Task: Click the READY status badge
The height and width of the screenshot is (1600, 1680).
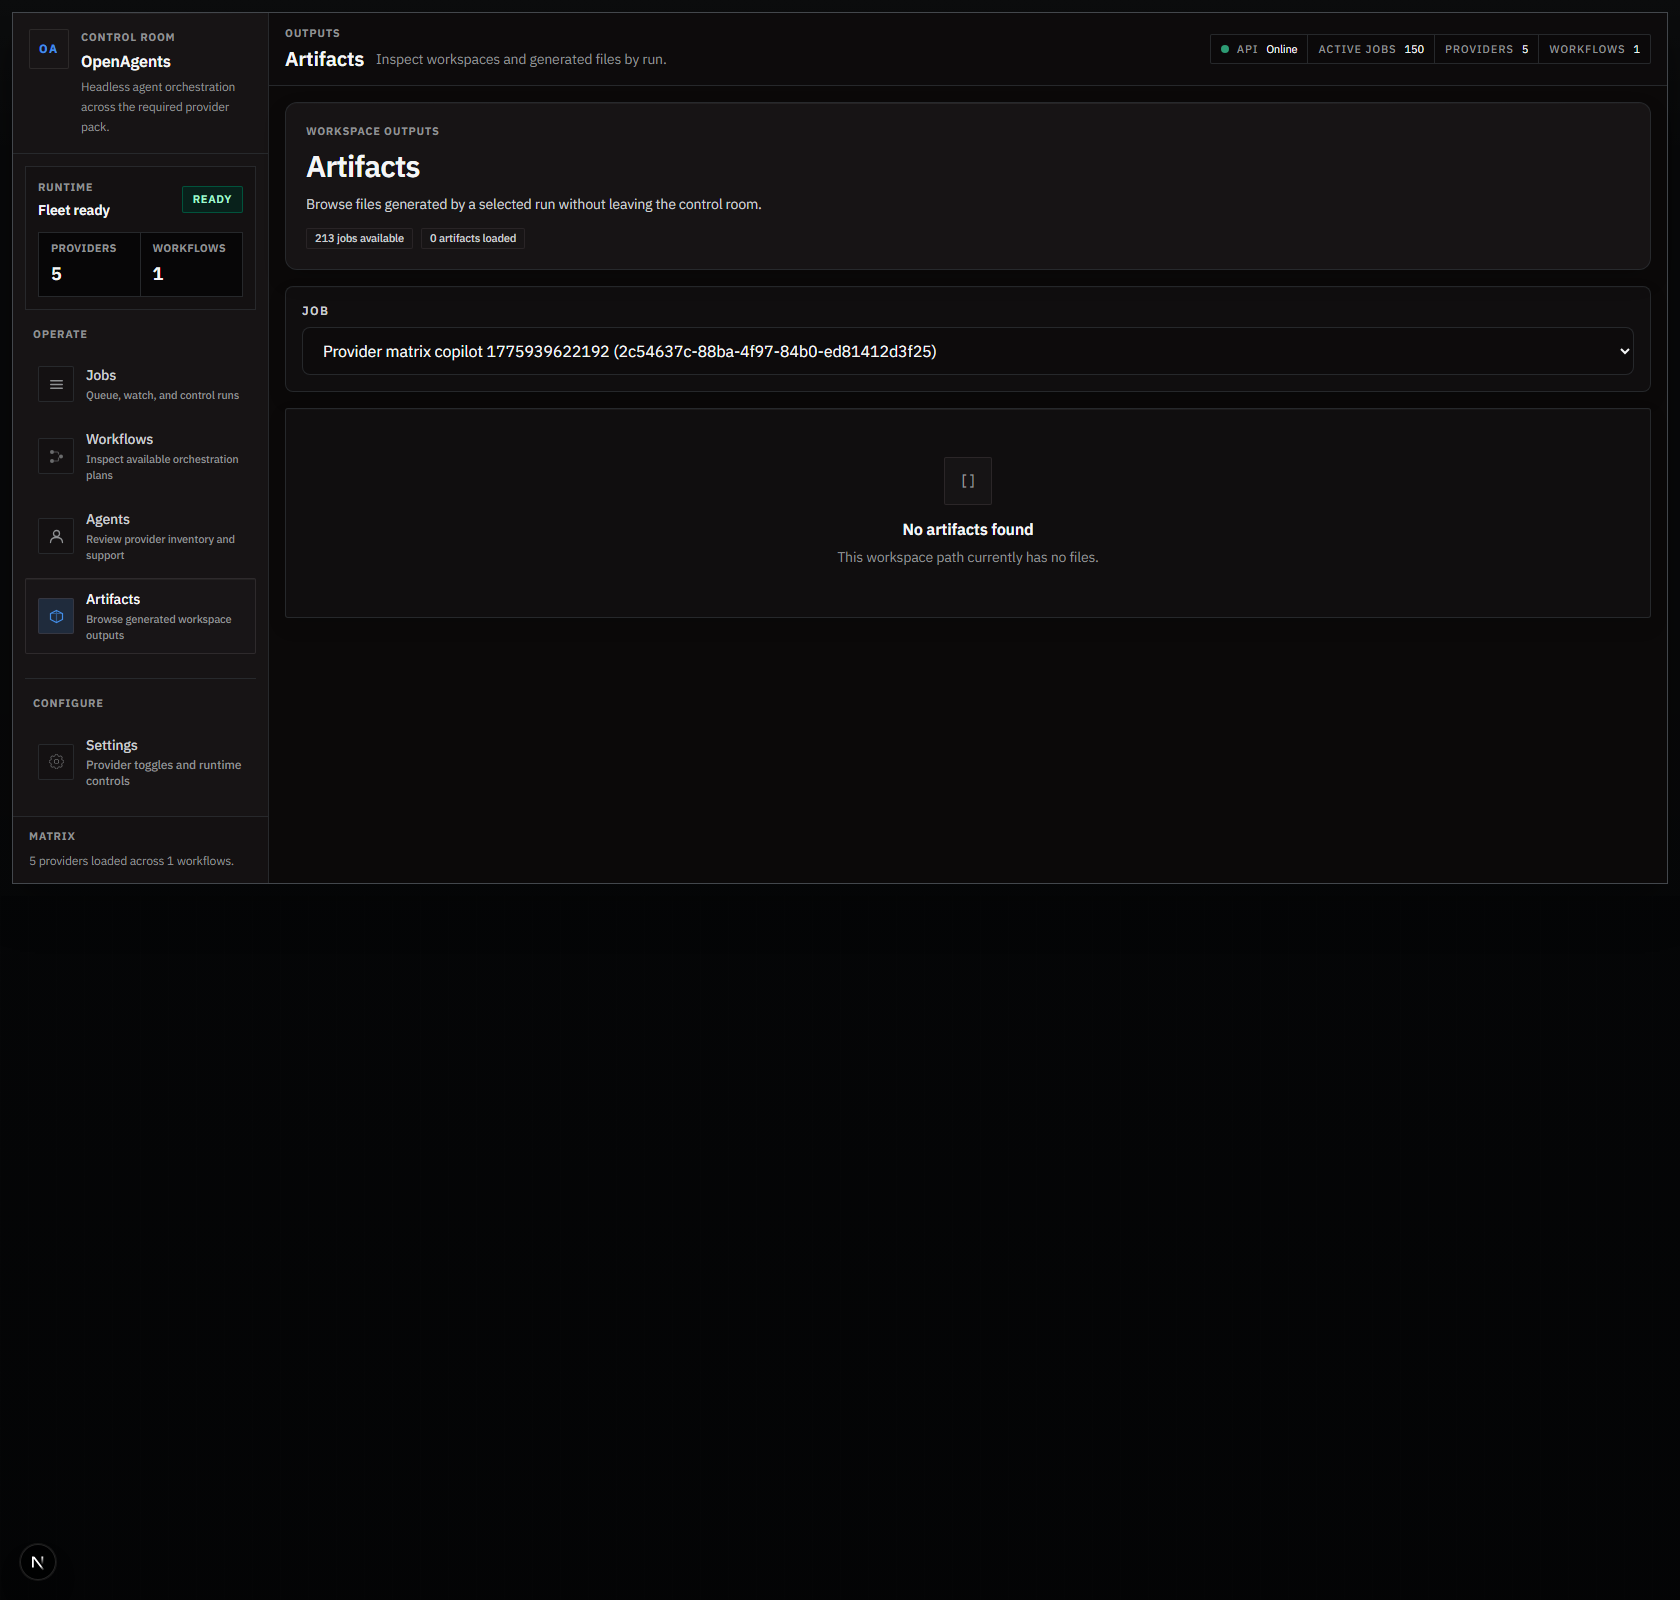Action: (x=212, y=199)
